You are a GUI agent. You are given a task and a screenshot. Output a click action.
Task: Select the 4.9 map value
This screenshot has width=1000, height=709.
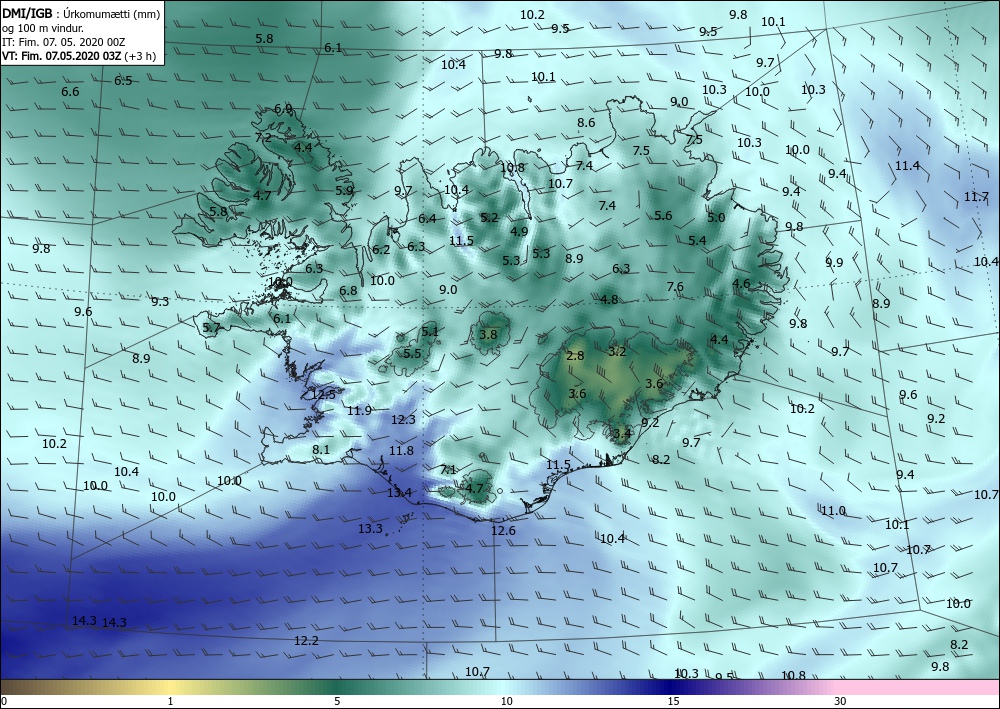(x=520, y=231)
